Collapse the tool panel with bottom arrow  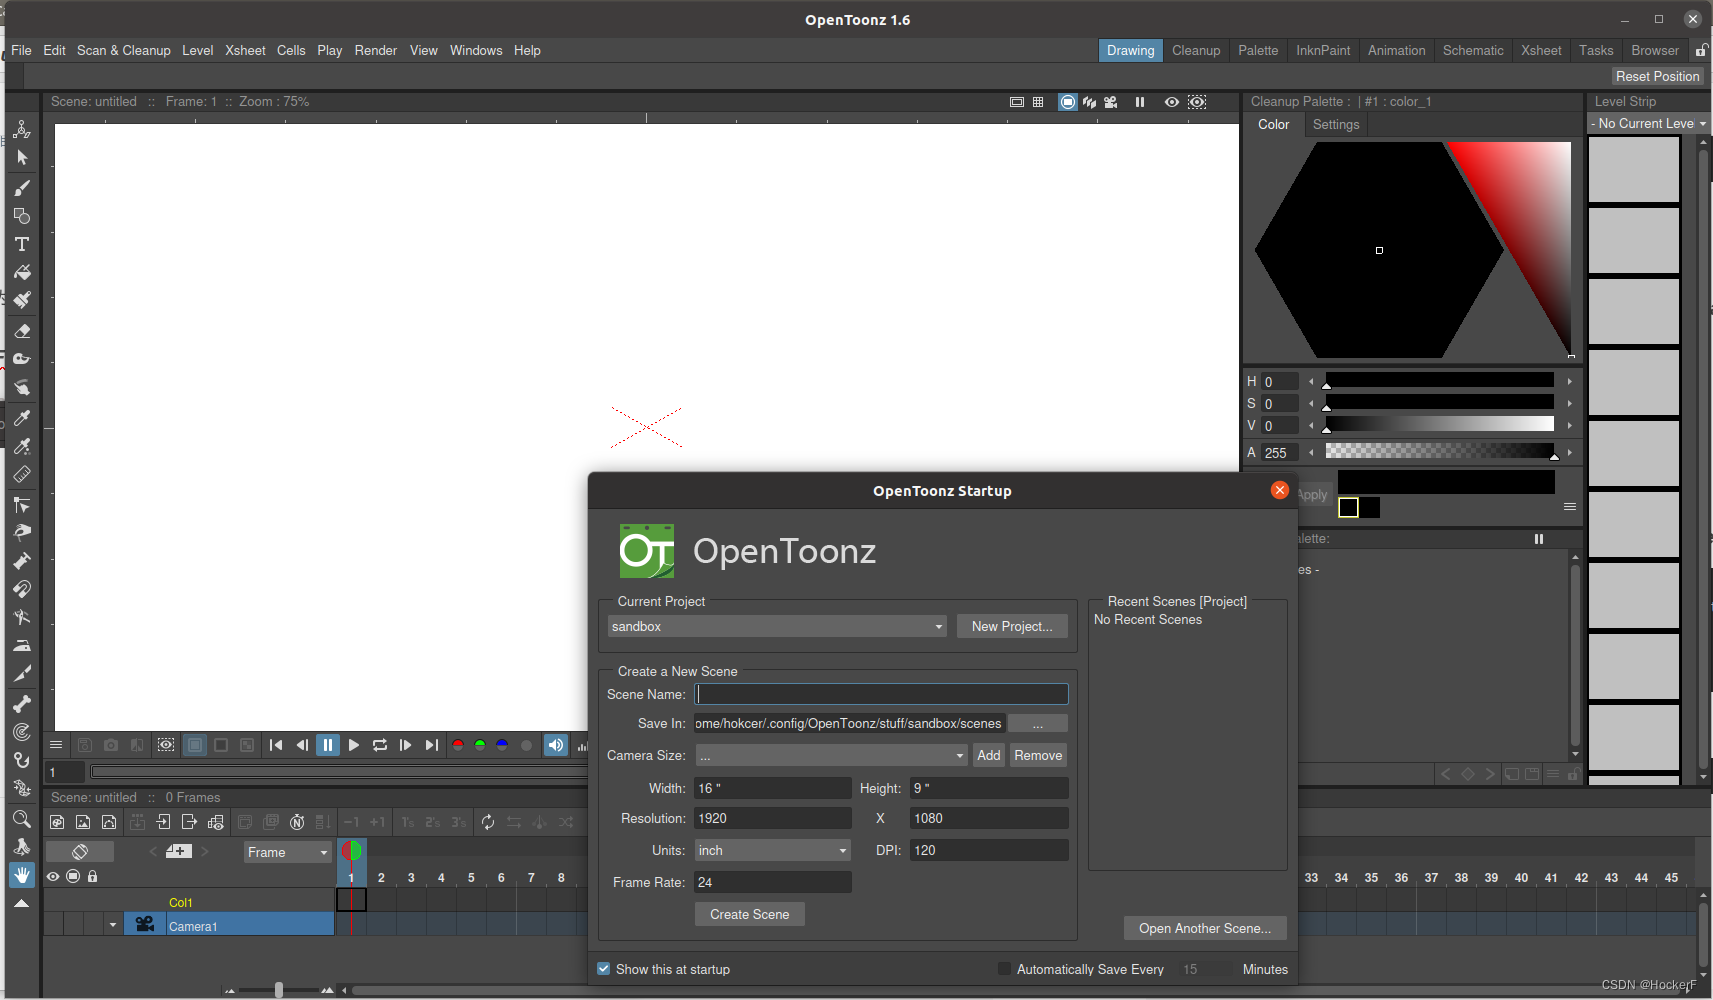(21, 903)
